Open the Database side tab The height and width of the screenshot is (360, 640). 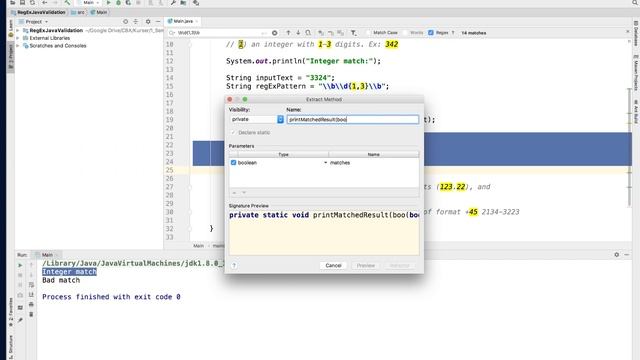[x=636, y=33]
